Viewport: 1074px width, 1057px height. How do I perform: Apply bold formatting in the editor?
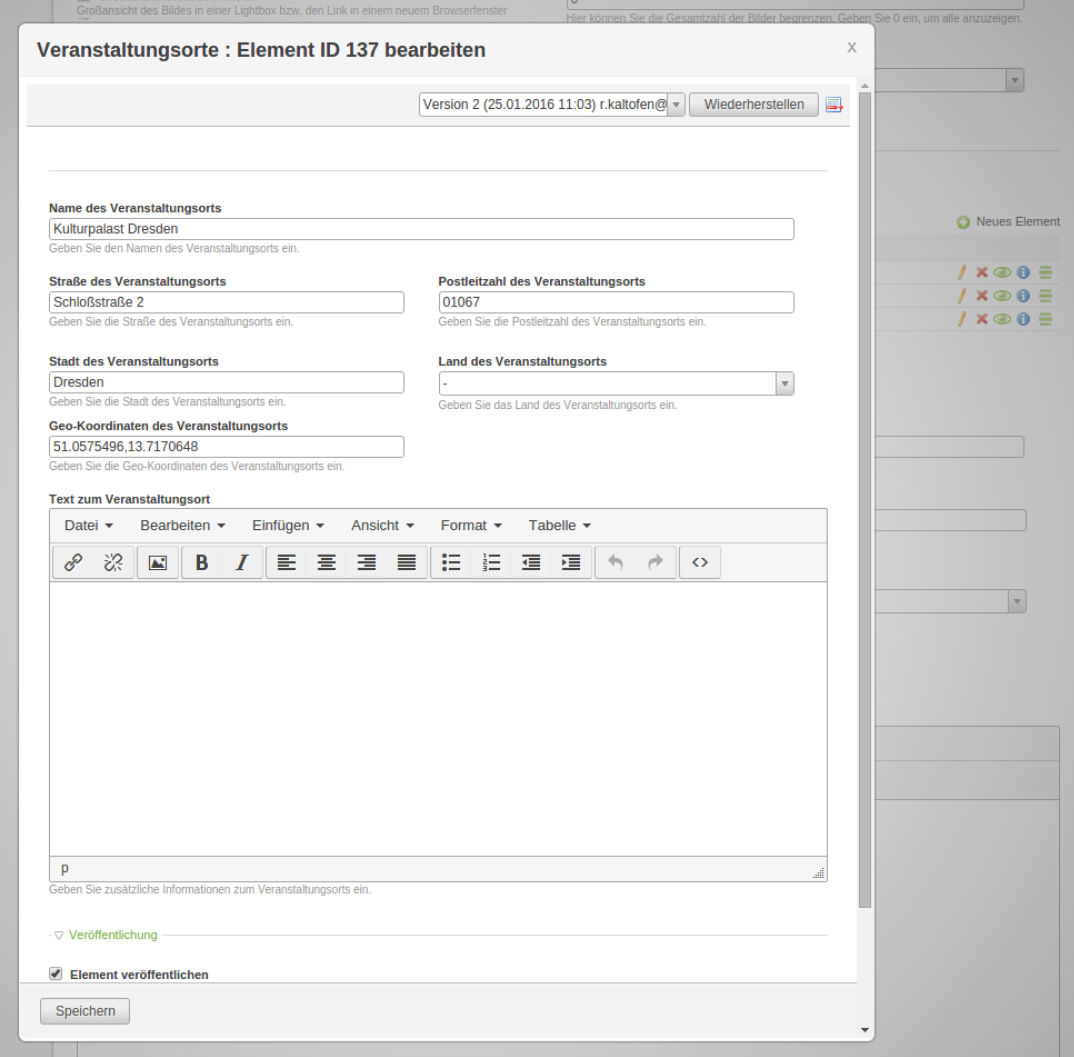202,562
